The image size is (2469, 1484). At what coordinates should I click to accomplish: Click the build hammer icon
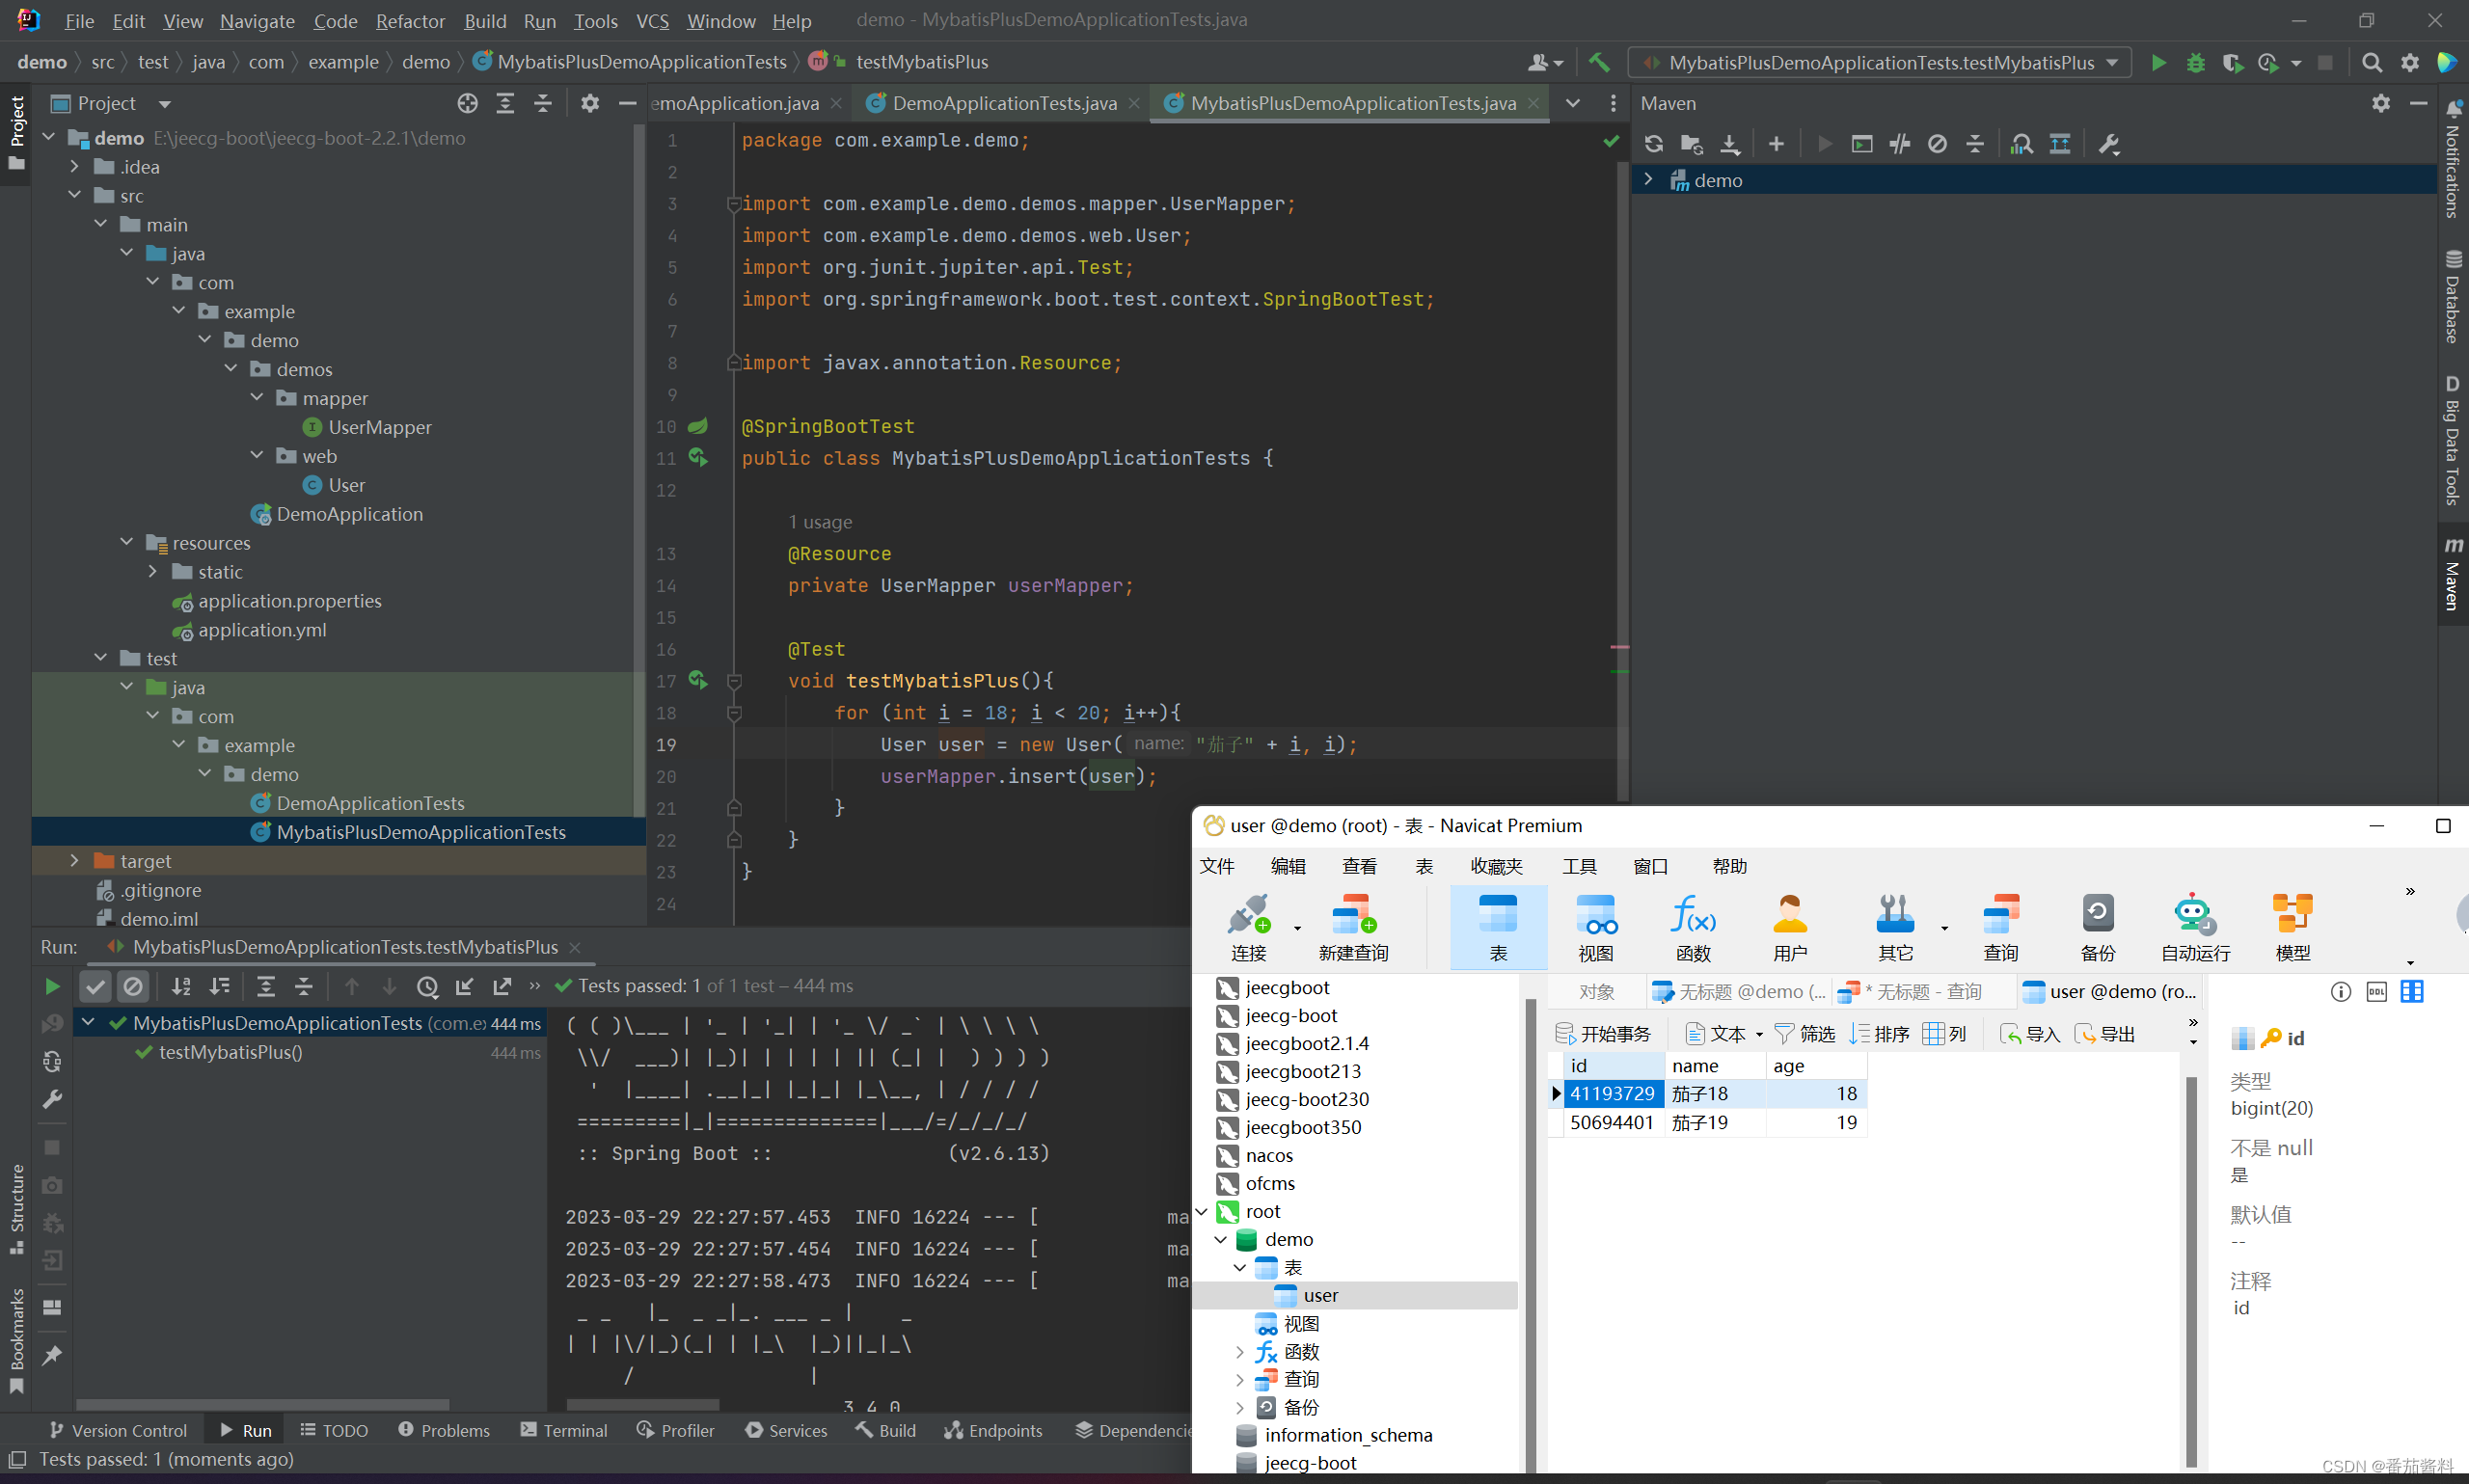1599,62
